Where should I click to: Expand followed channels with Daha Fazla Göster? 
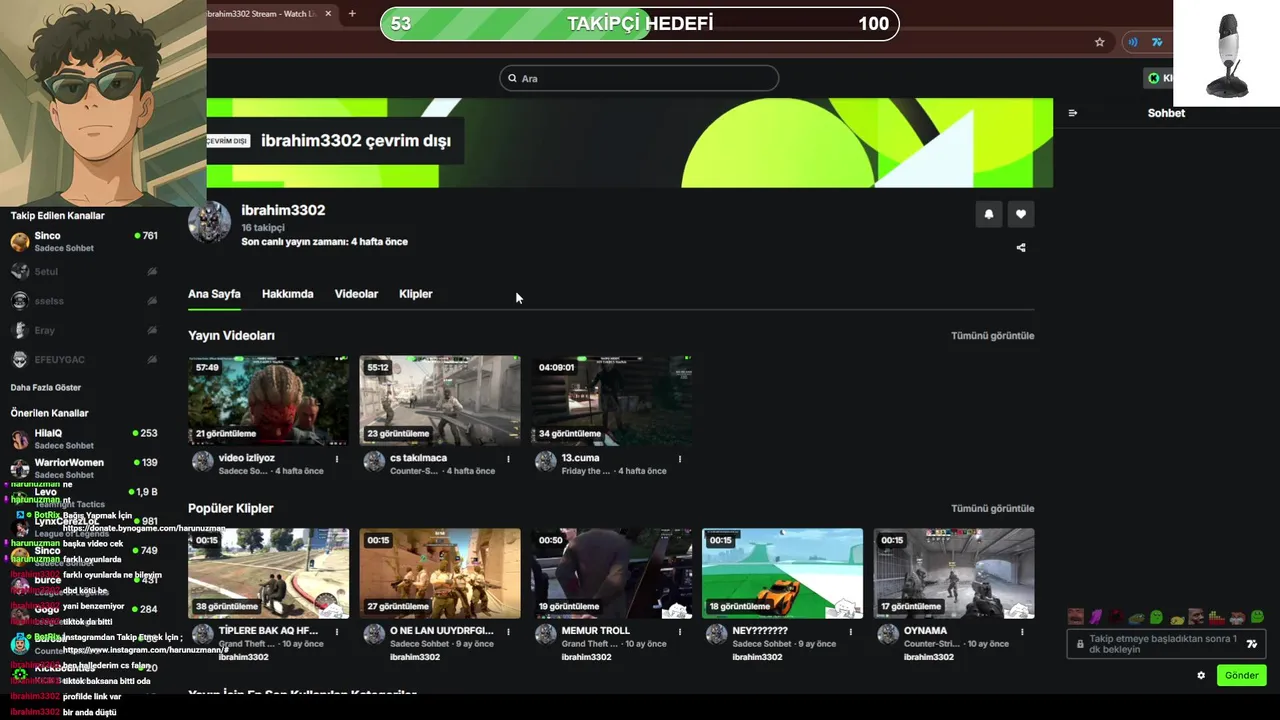(x=46, y=387)
